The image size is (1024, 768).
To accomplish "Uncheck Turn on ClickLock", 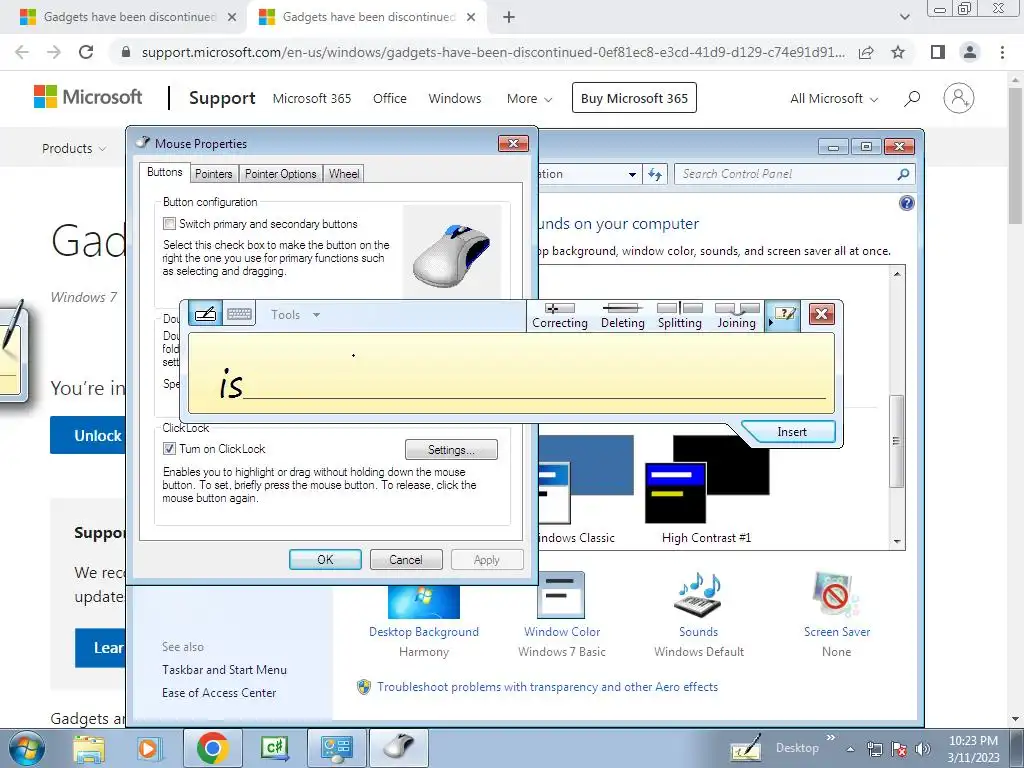I will [169, 449].
